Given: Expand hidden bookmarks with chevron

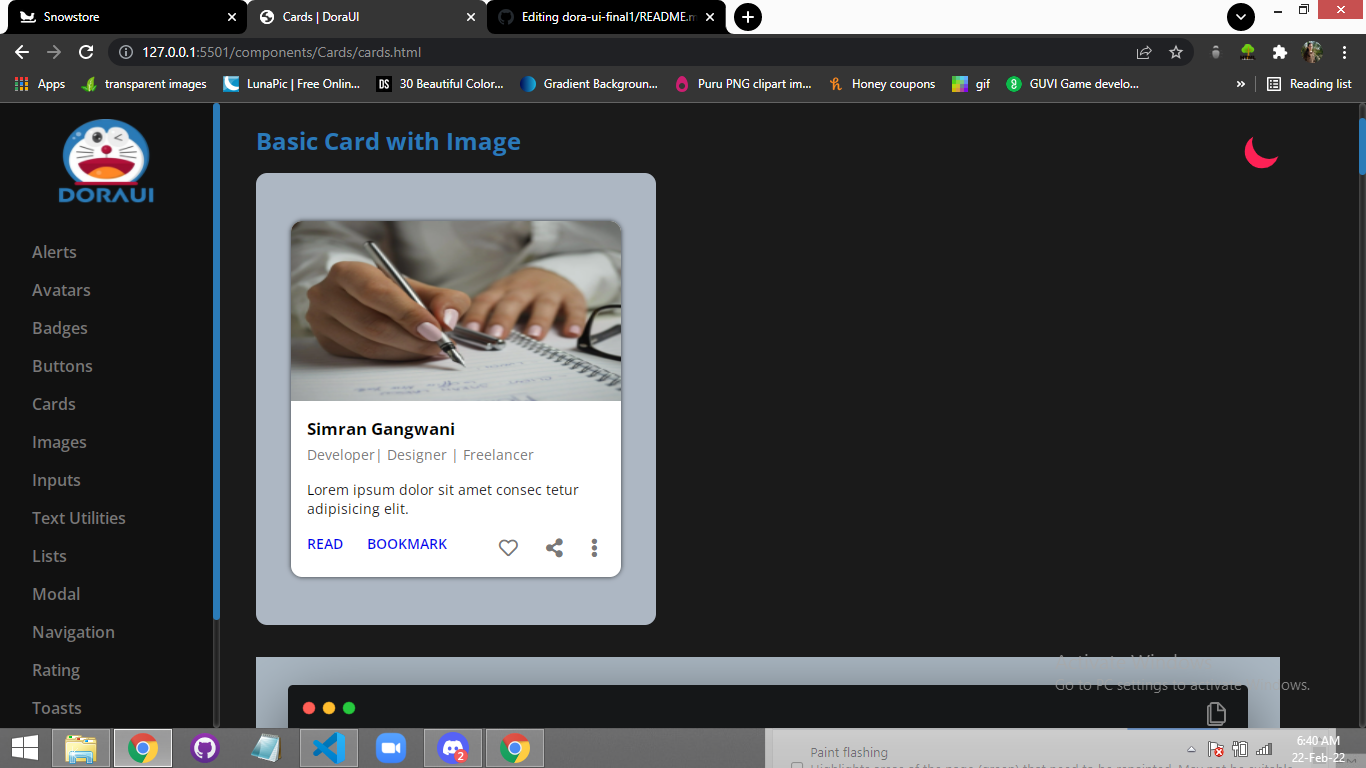Looking at the screenshot, I should click(1241, 84).
